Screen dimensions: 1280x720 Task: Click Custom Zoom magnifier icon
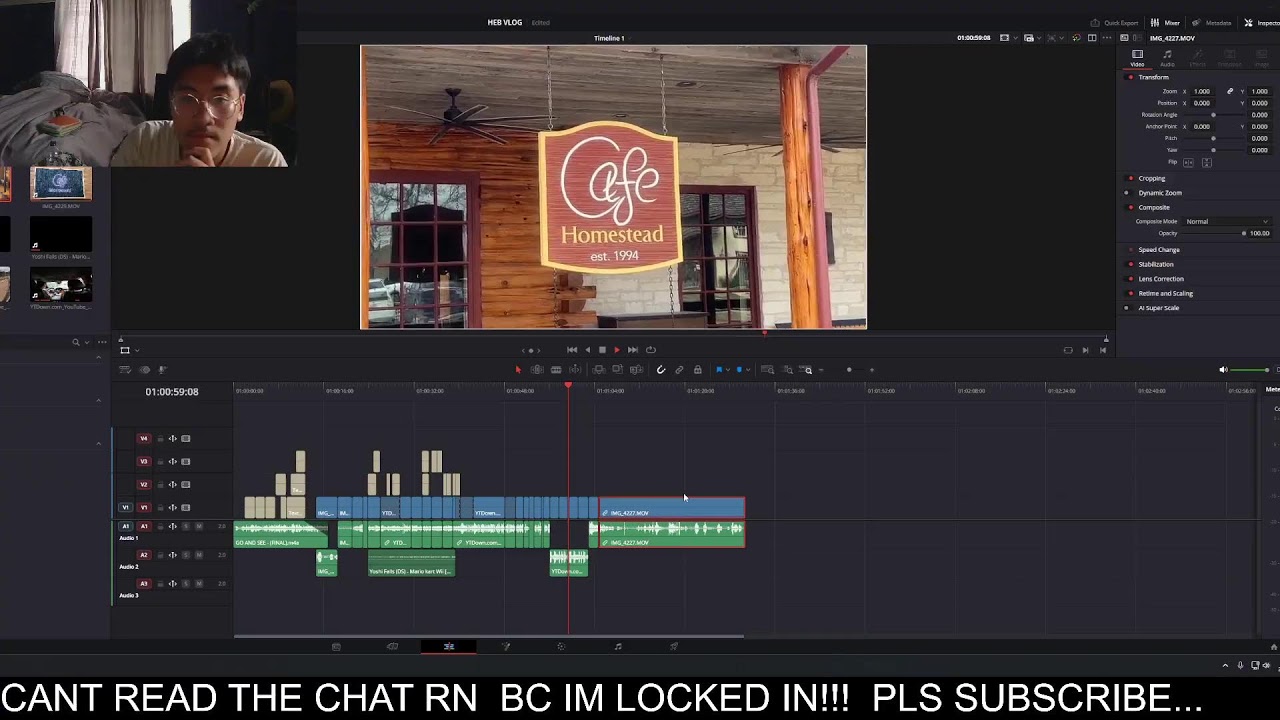coord(807,370)
